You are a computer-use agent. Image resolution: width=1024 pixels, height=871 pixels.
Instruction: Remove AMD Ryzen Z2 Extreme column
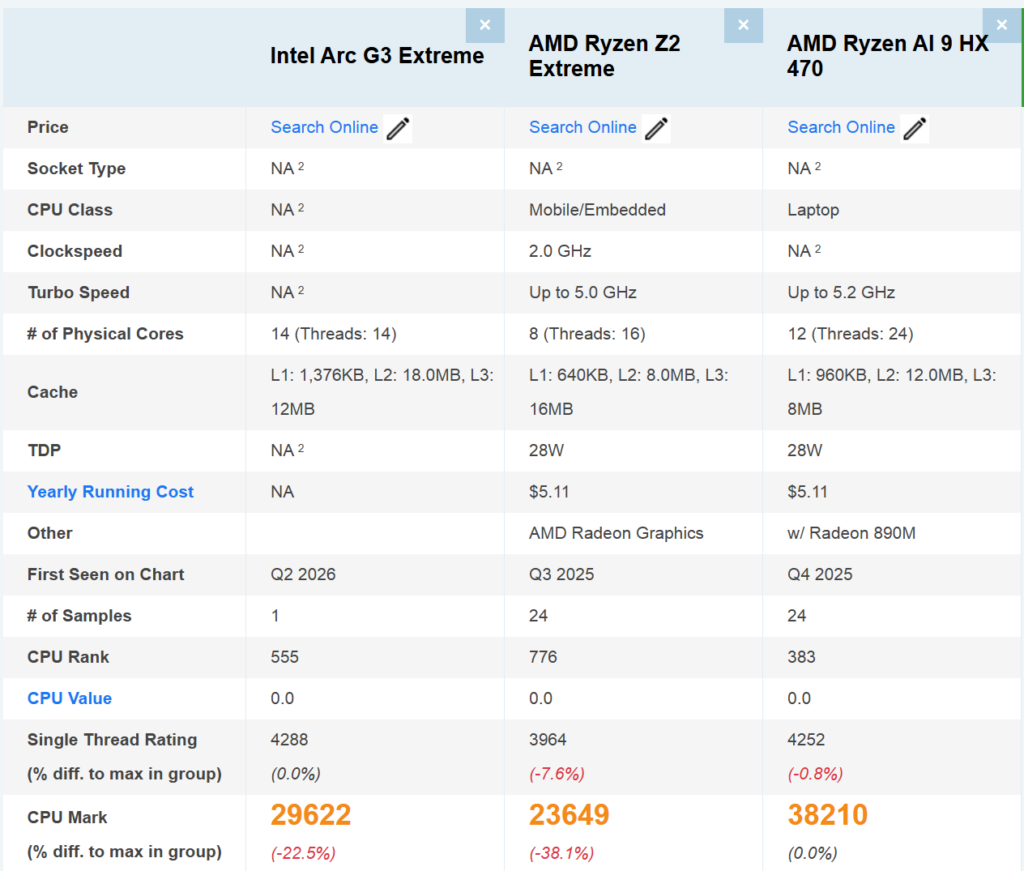[743, 25]
